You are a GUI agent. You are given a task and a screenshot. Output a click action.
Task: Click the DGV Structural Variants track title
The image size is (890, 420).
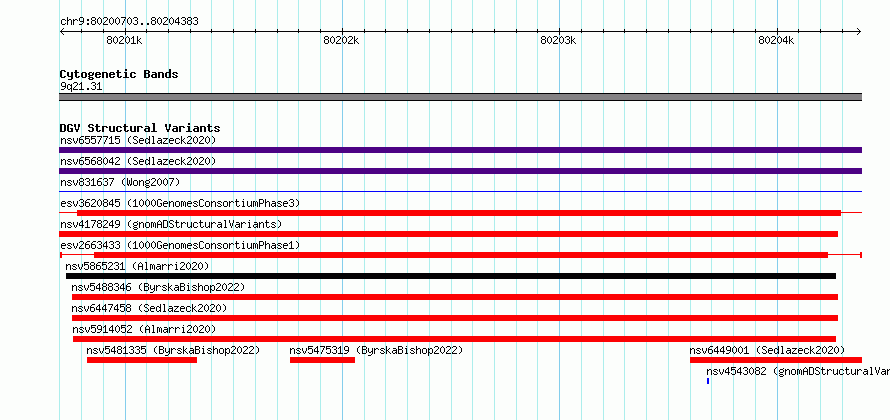point(140,128)
